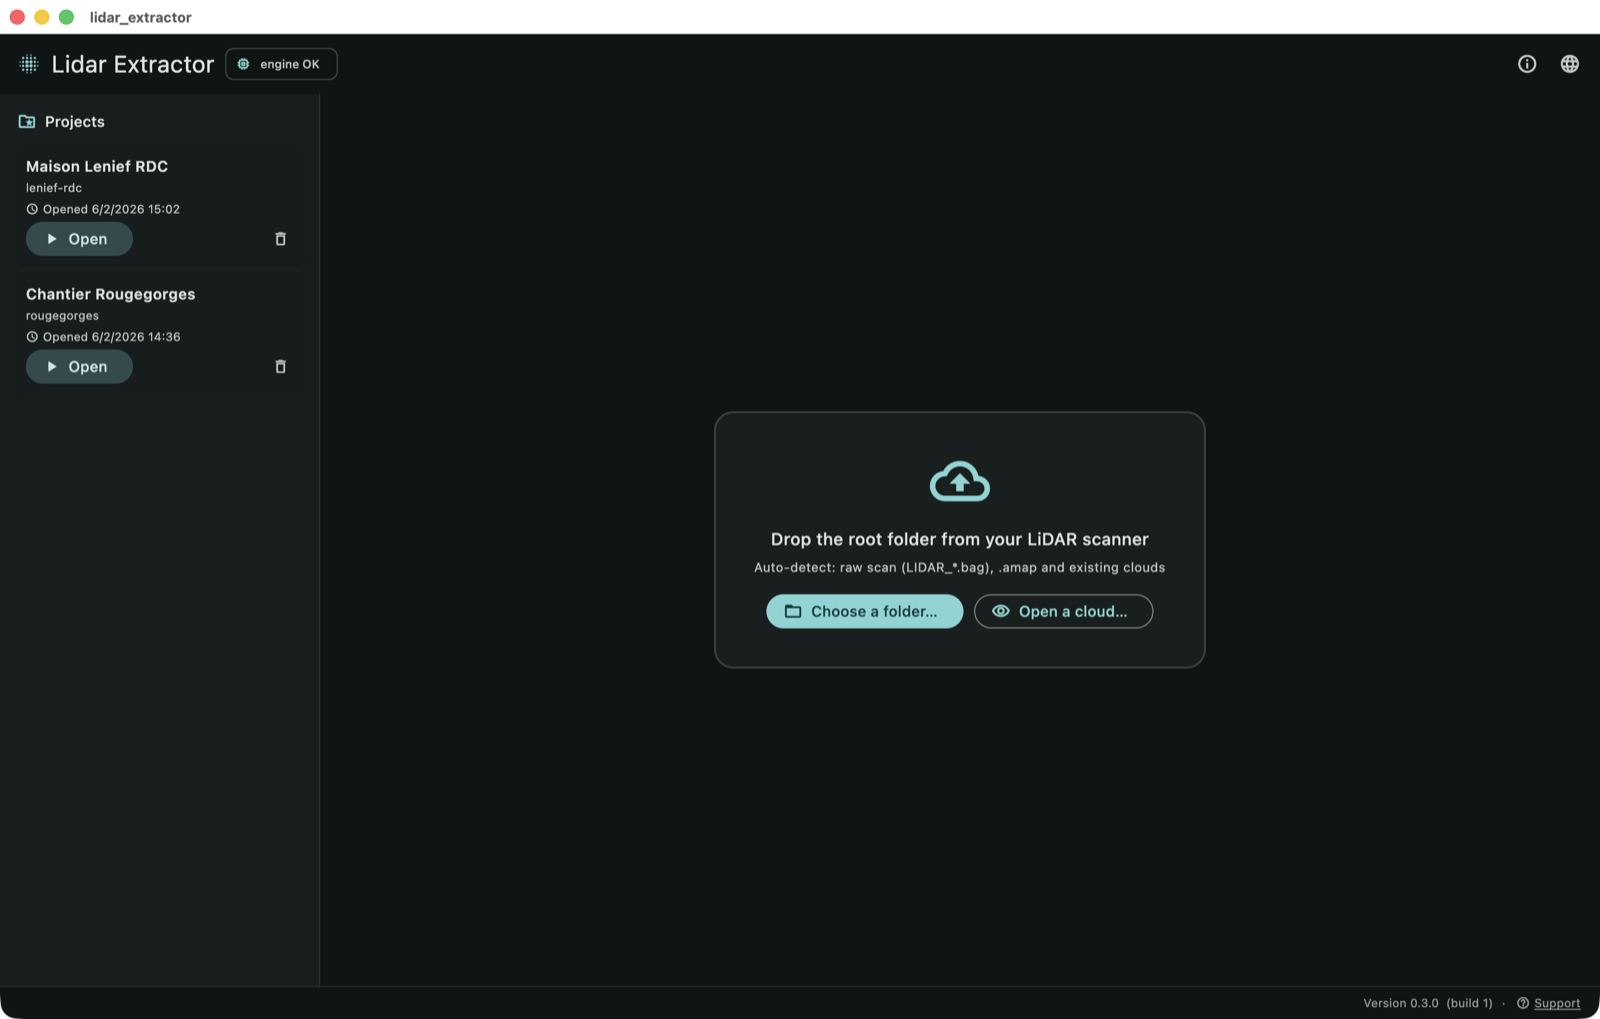Click the lenief-rdc folder name text
1600x1019 pixels.
coord(54,188)
